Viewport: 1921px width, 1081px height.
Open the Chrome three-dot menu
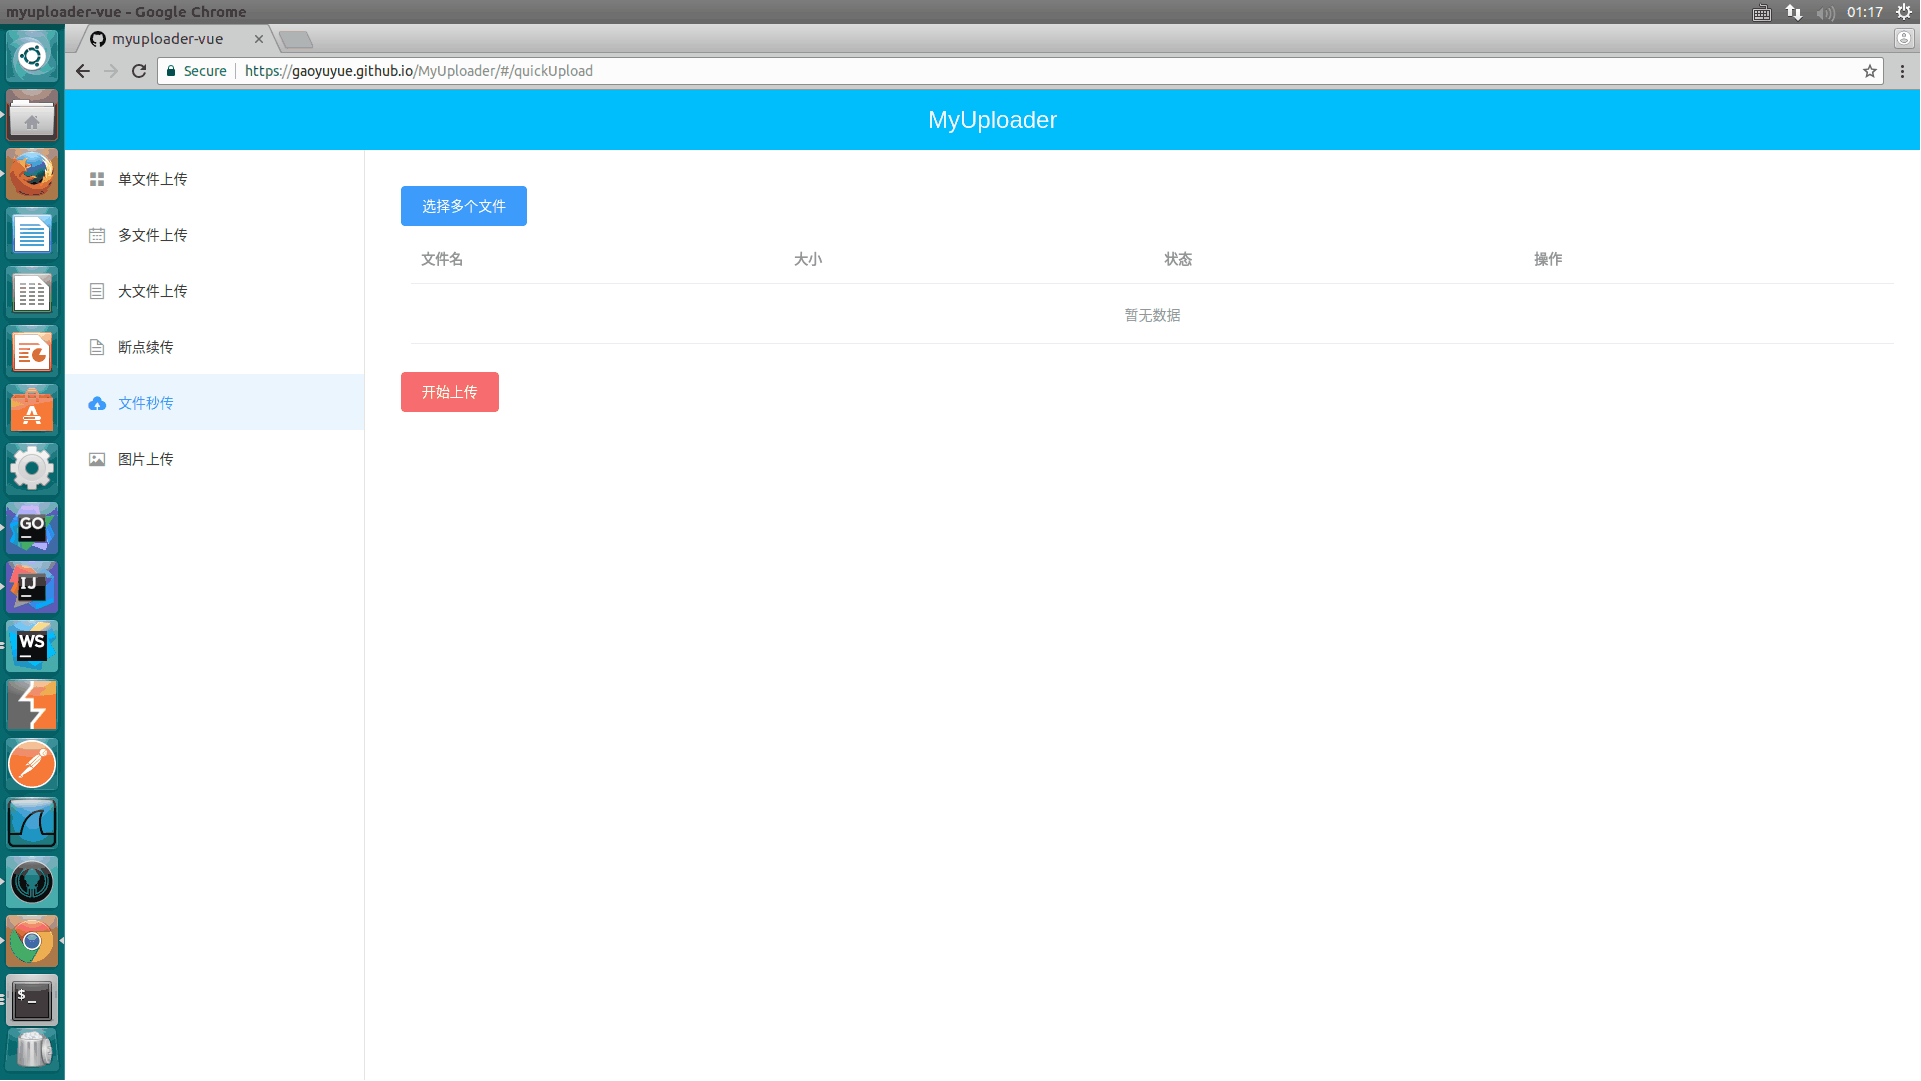[1902, 71]
